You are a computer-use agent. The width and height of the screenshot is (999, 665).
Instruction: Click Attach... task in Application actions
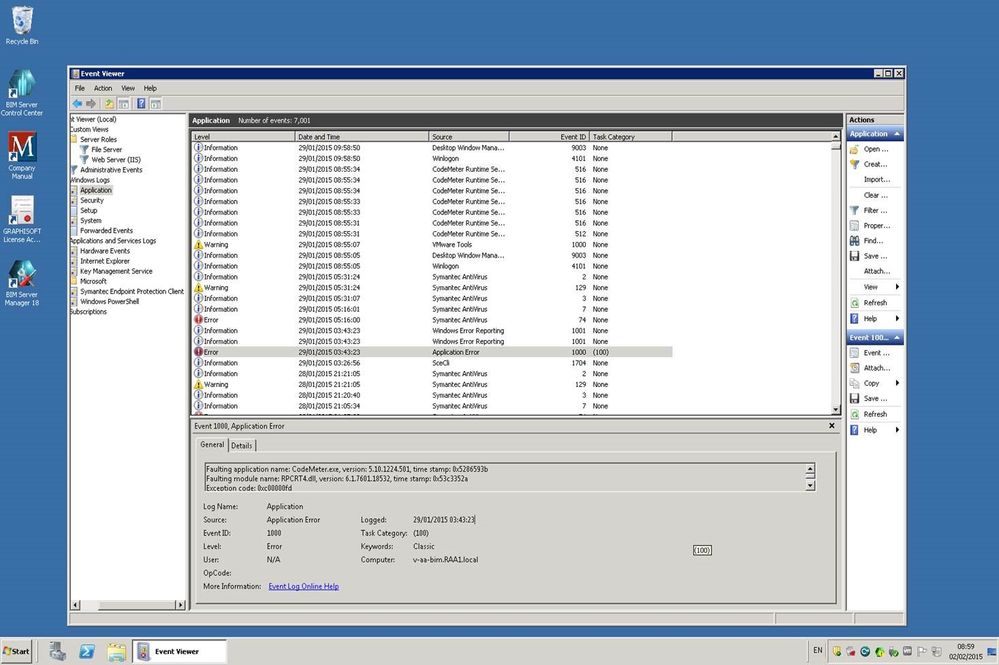[875, 271]
